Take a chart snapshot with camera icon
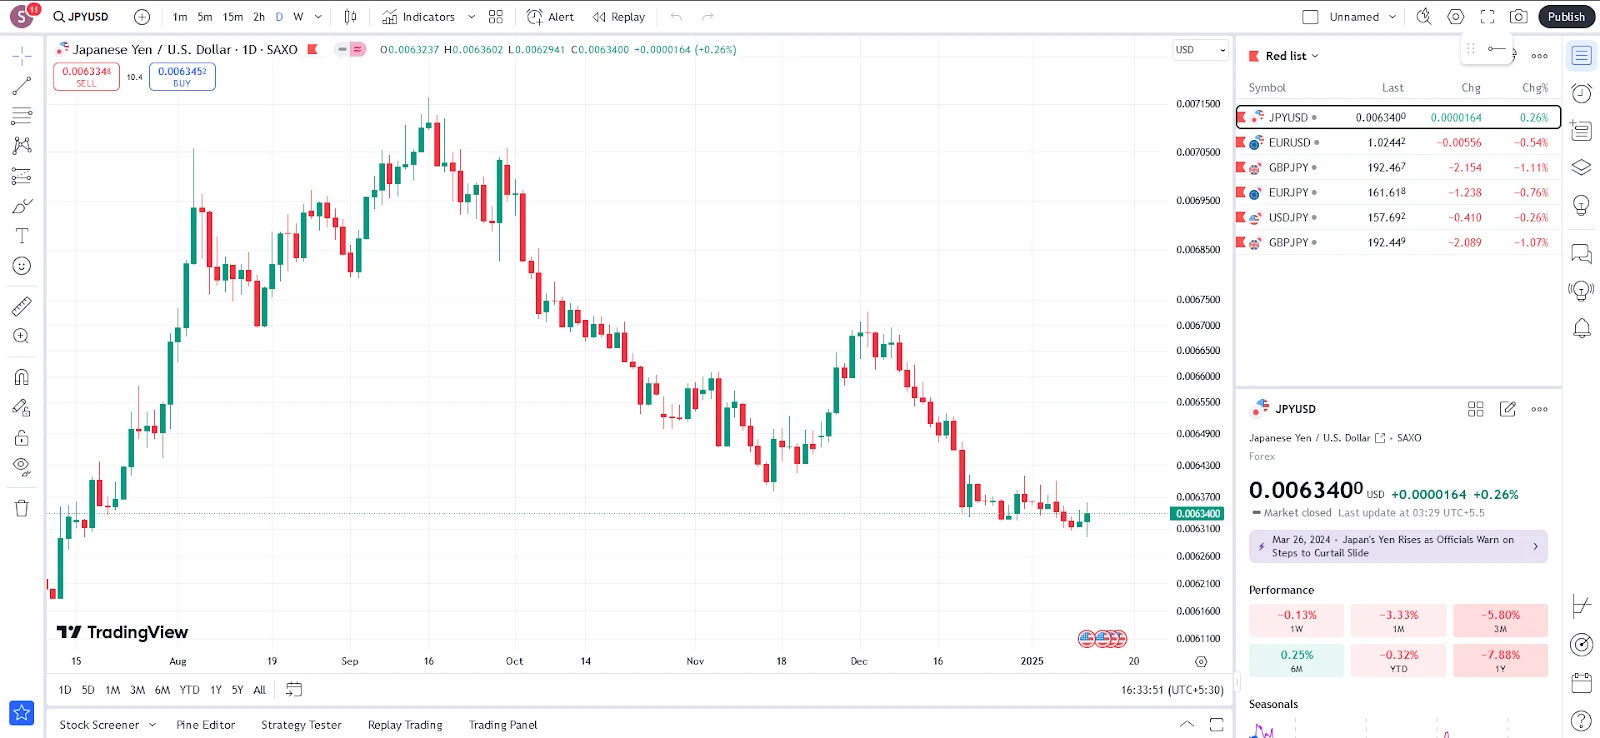1600x738 pixels. click(x=1519, y=17)
